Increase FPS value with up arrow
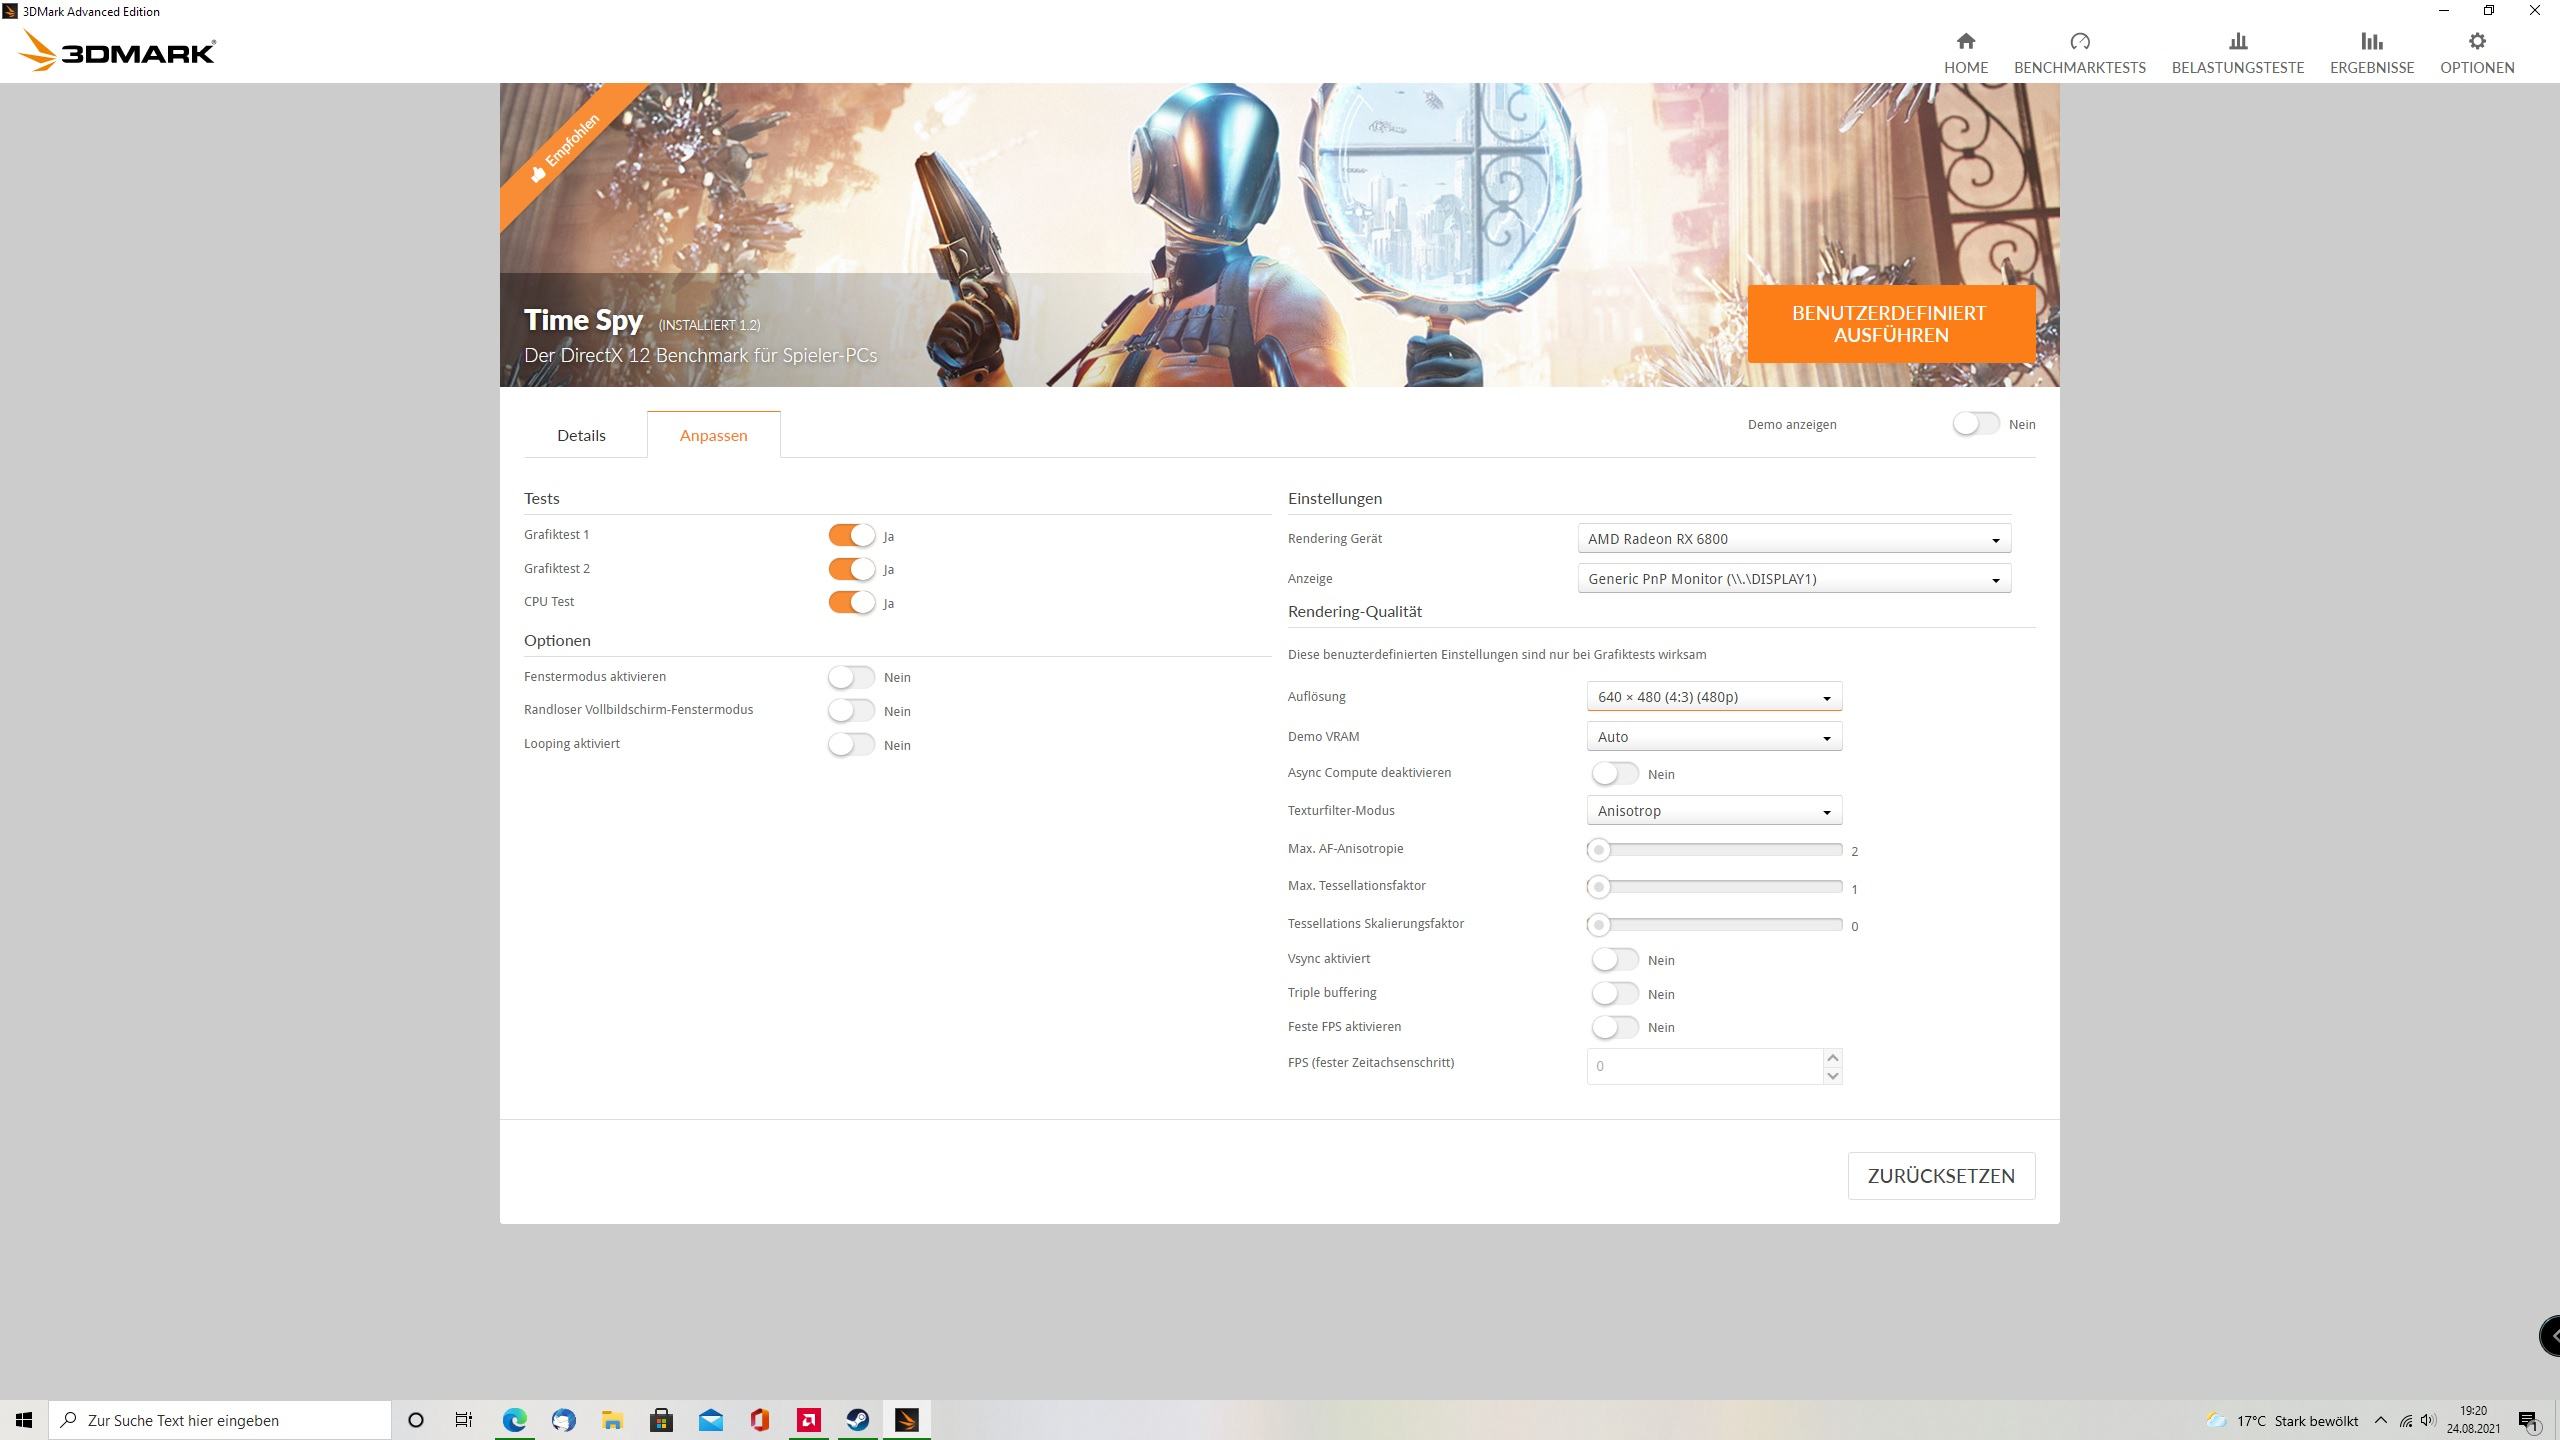 1832,1057
